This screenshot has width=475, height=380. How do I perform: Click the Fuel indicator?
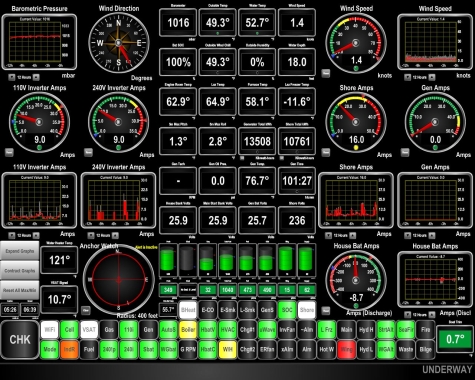(89, 350)
